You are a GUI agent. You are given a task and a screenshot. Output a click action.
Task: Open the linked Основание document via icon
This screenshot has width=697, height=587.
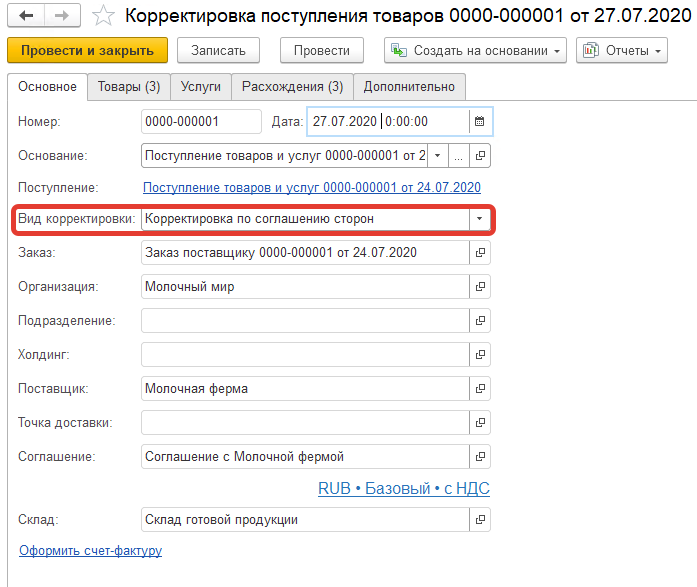480,156
